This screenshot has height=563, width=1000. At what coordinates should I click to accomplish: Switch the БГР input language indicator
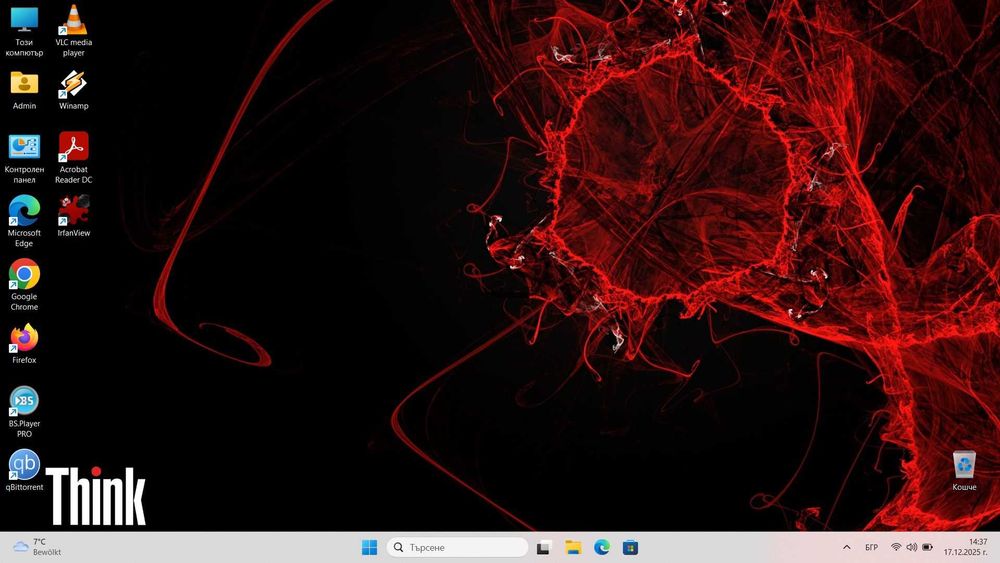point(871,547)
